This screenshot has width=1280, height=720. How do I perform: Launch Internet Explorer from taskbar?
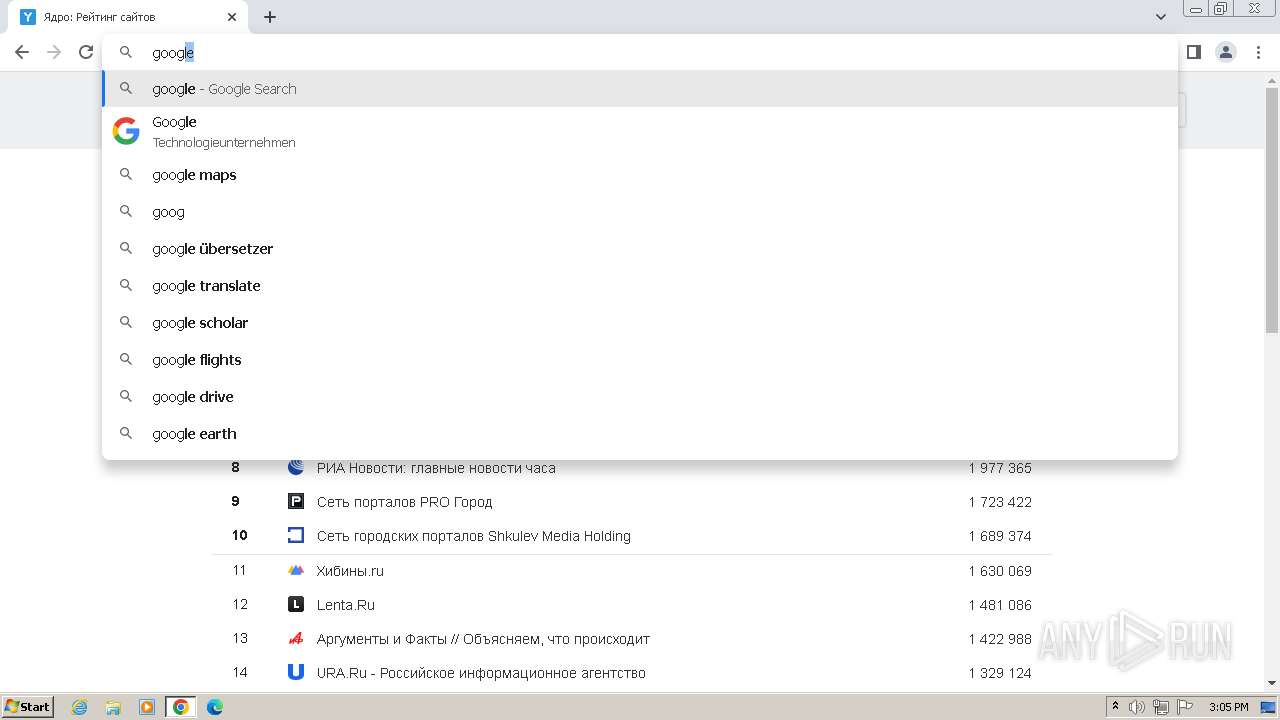tap(80, 707)
